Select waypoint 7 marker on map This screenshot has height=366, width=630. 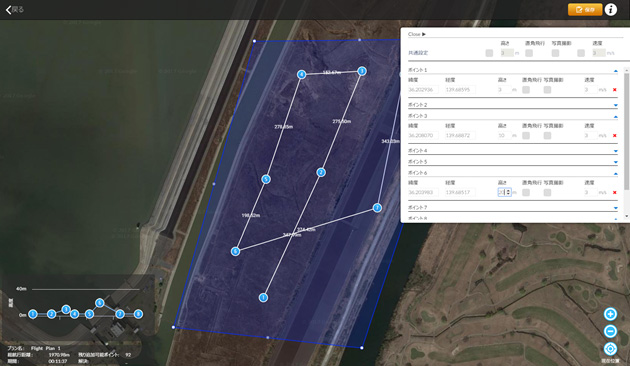(x=377, y=208)
